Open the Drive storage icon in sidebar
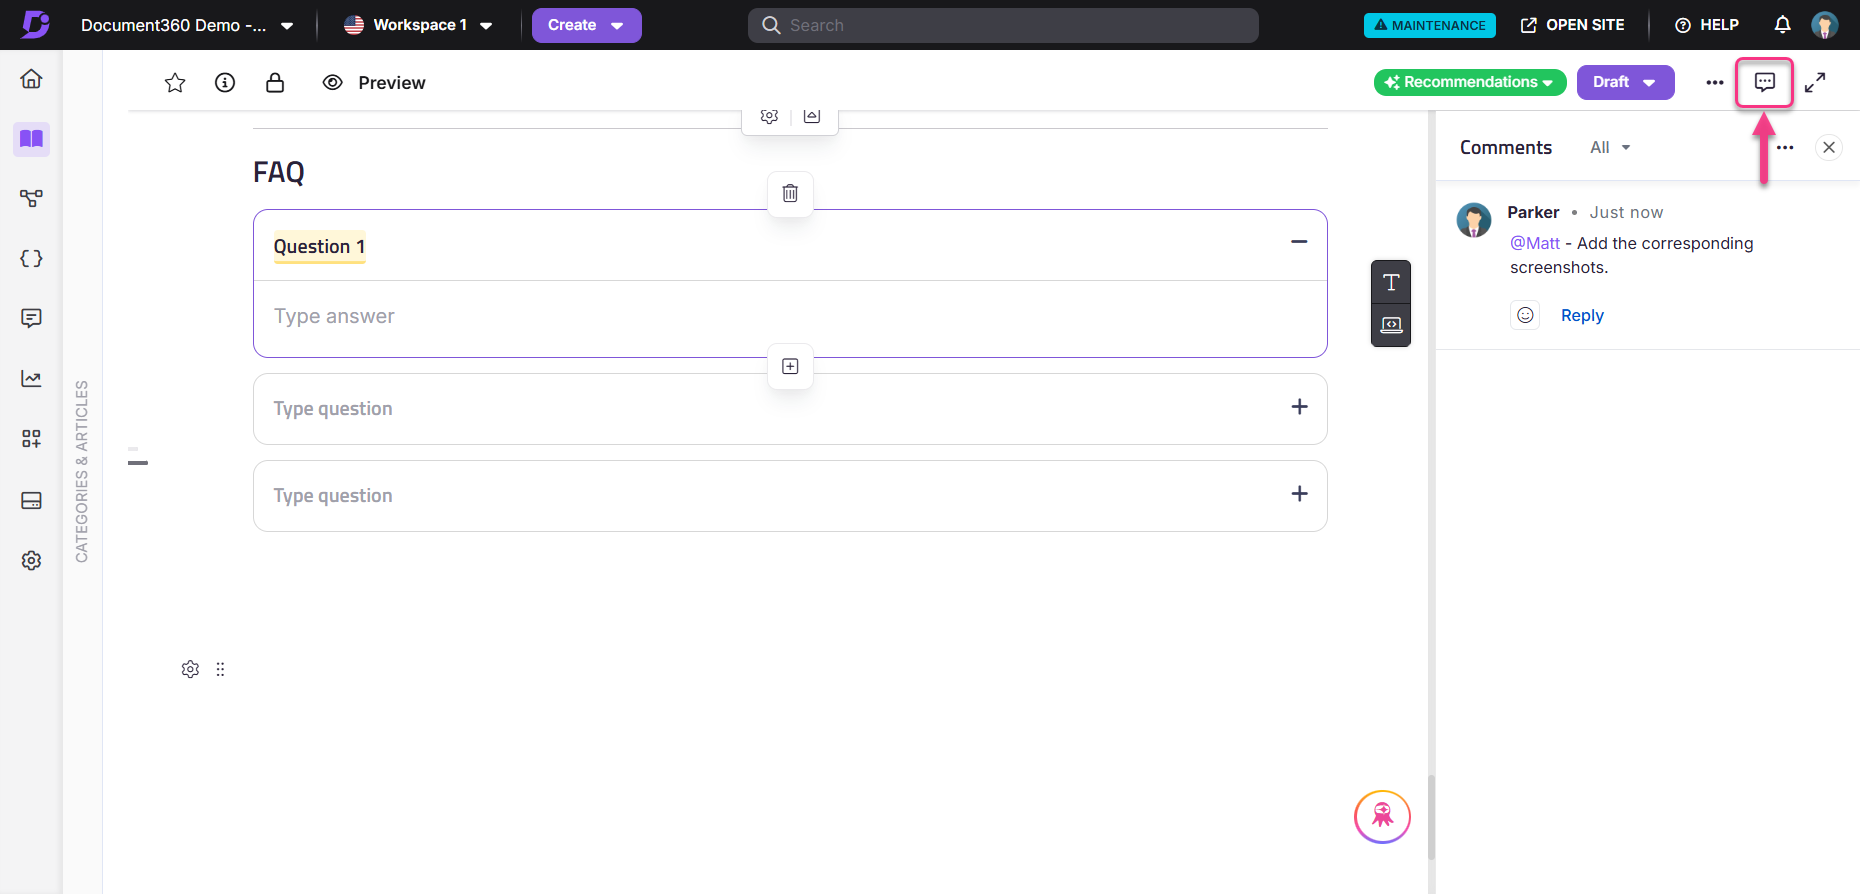1860x894 pixels. coord(31,500)
